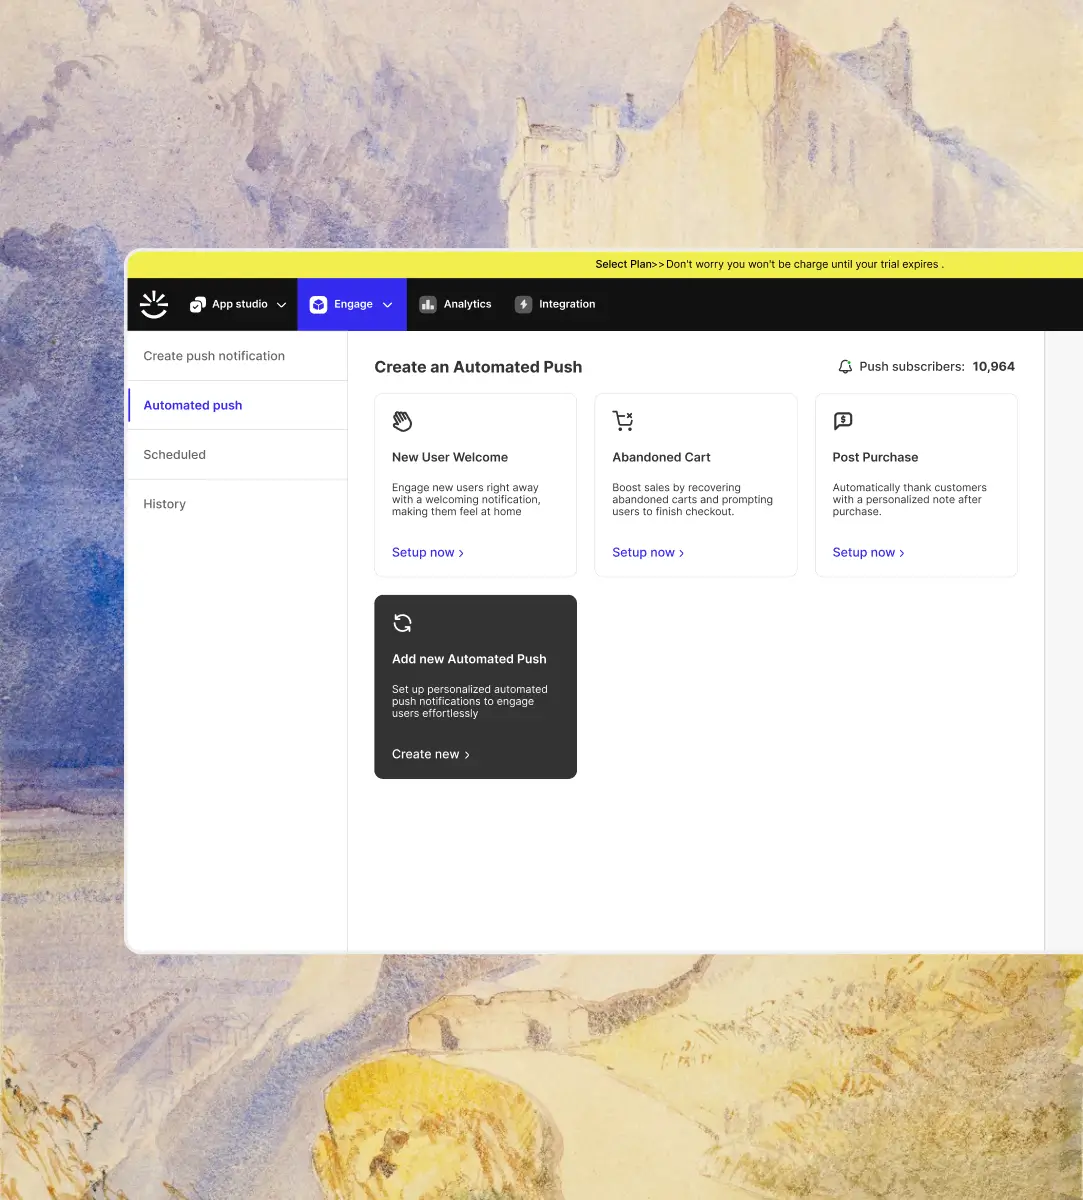Click the Integration lightning bolt icon
Screen dimensions: 1083x1200
pyautogui.click(x=523, y=304)
